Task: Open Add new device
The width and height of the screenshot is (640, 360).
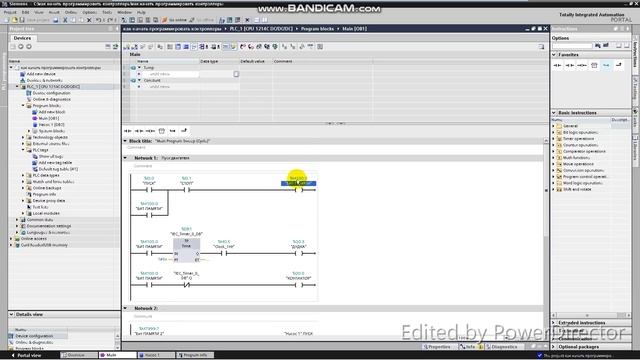Action: pyautogui.click(x=41, y=74)
